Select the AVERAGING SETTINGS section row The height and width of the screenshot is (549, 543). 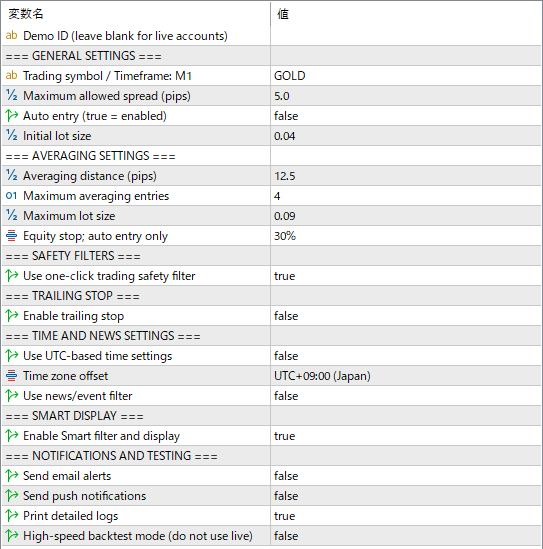[x=271, y=155]
